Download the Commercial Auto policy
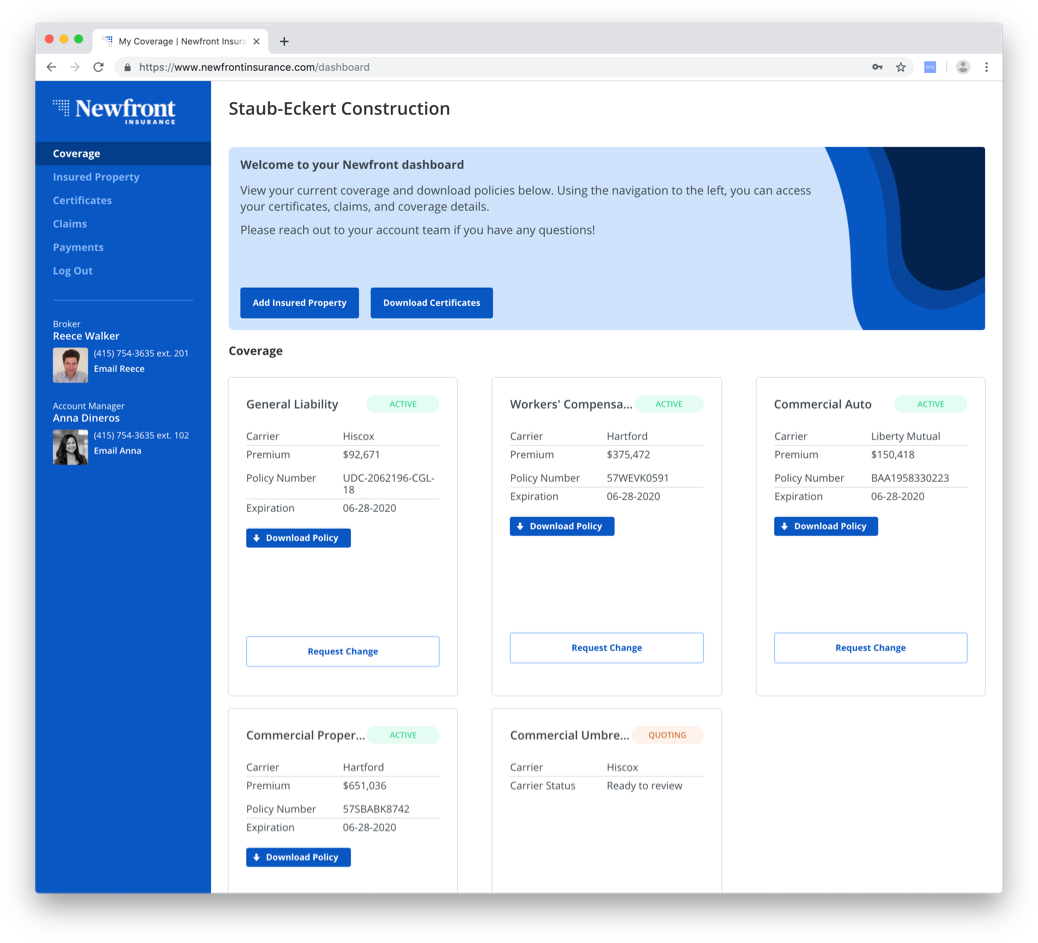 [x=826, y=526]
